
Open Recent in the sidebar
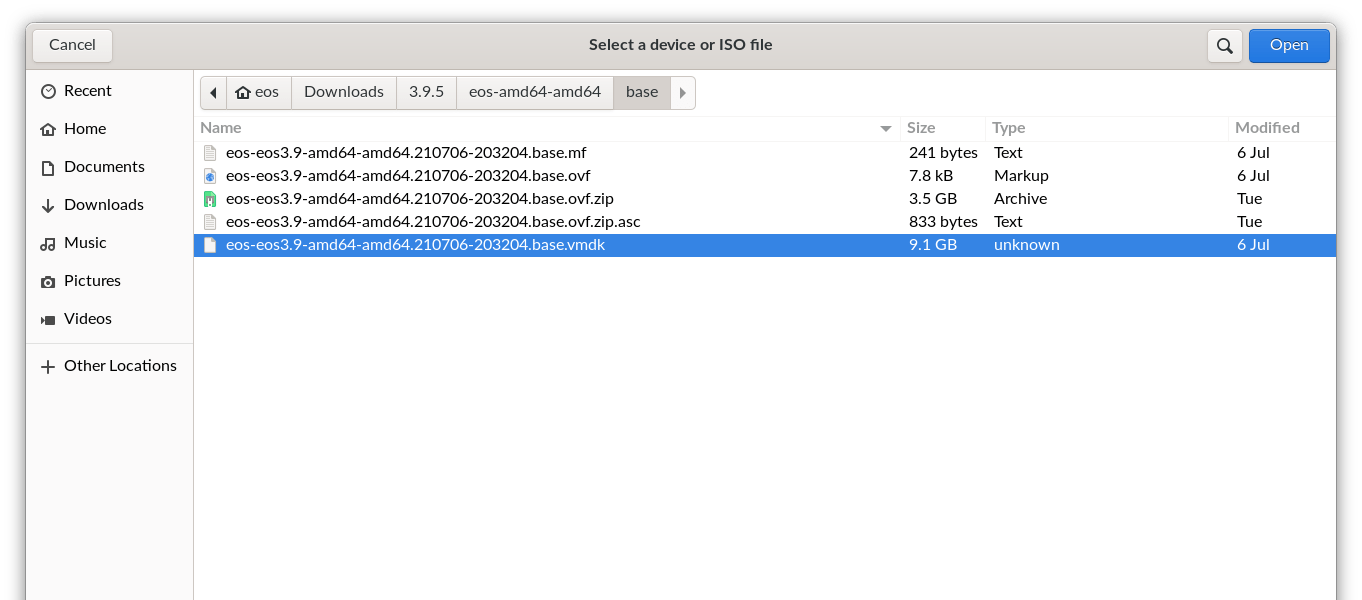109,91
